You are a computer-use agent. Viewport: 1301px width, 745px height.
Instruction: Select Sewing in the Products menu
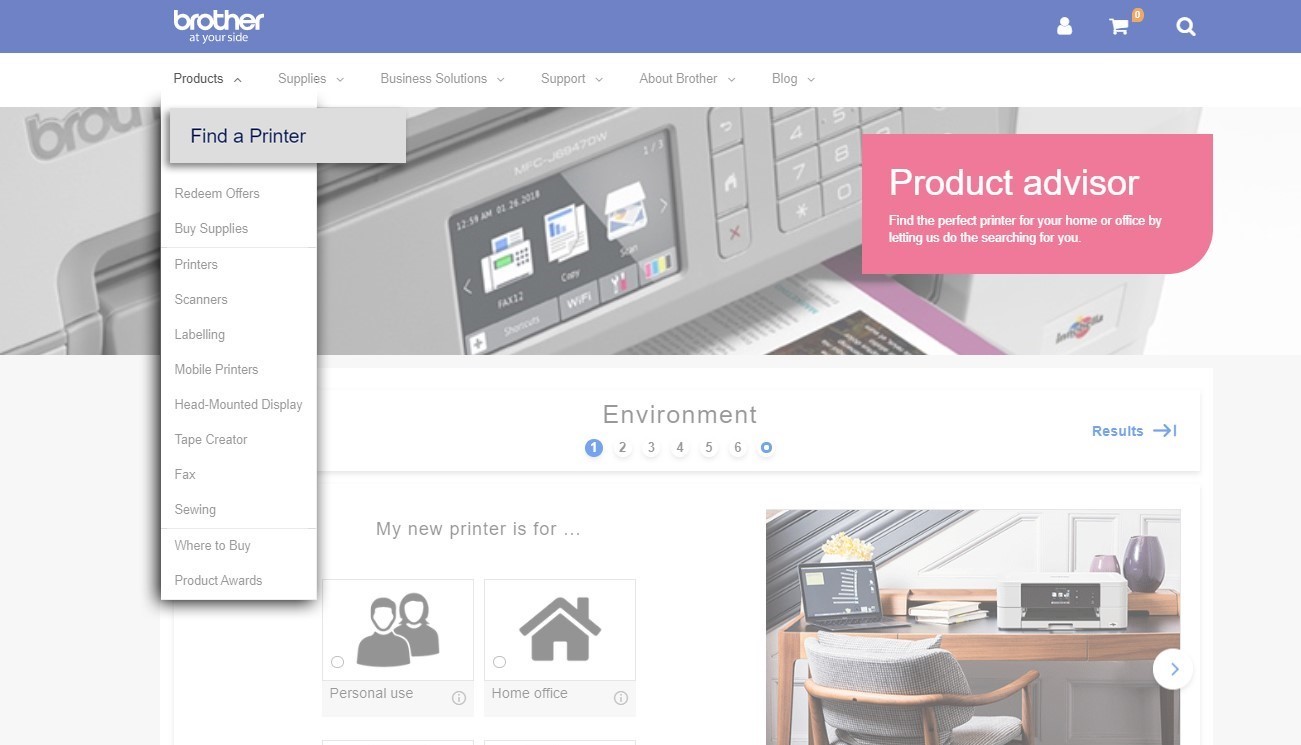point(195,509)
